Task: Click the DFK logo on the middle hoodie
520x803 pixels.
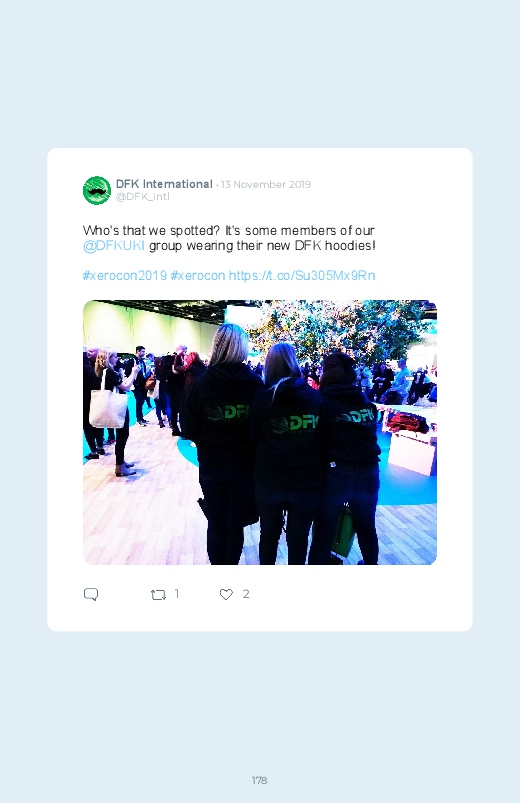Action: coord(294,423)
